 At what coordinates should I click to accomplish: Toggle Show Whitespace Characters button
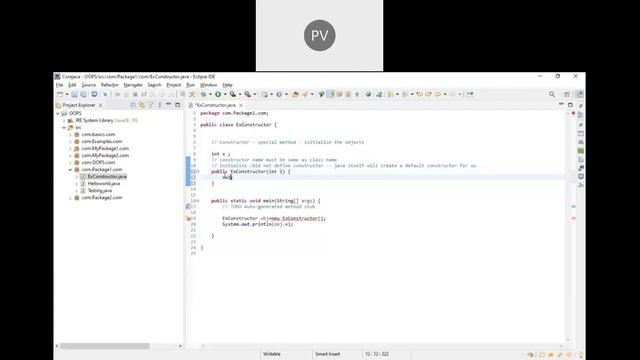pyautogui.click(x=356, y=94)
